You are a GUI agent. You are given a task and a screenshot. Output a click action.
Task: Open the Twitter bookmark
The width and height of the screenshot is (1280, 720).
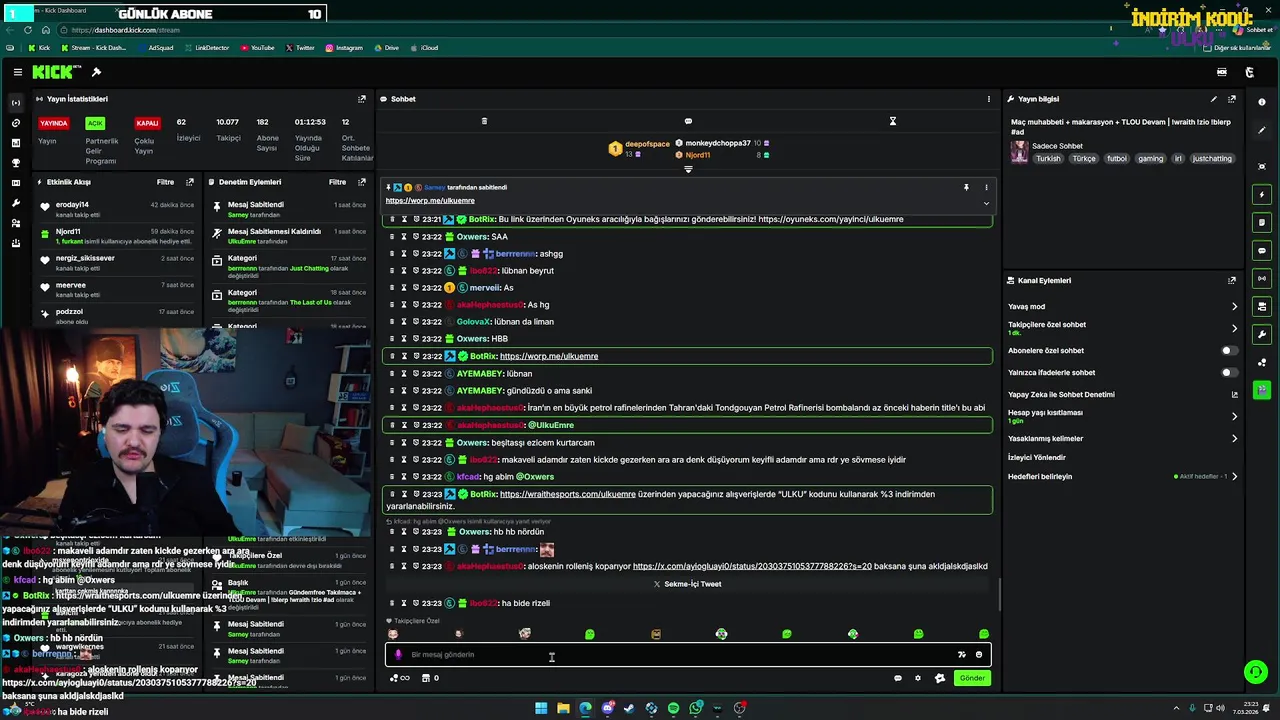300,47
